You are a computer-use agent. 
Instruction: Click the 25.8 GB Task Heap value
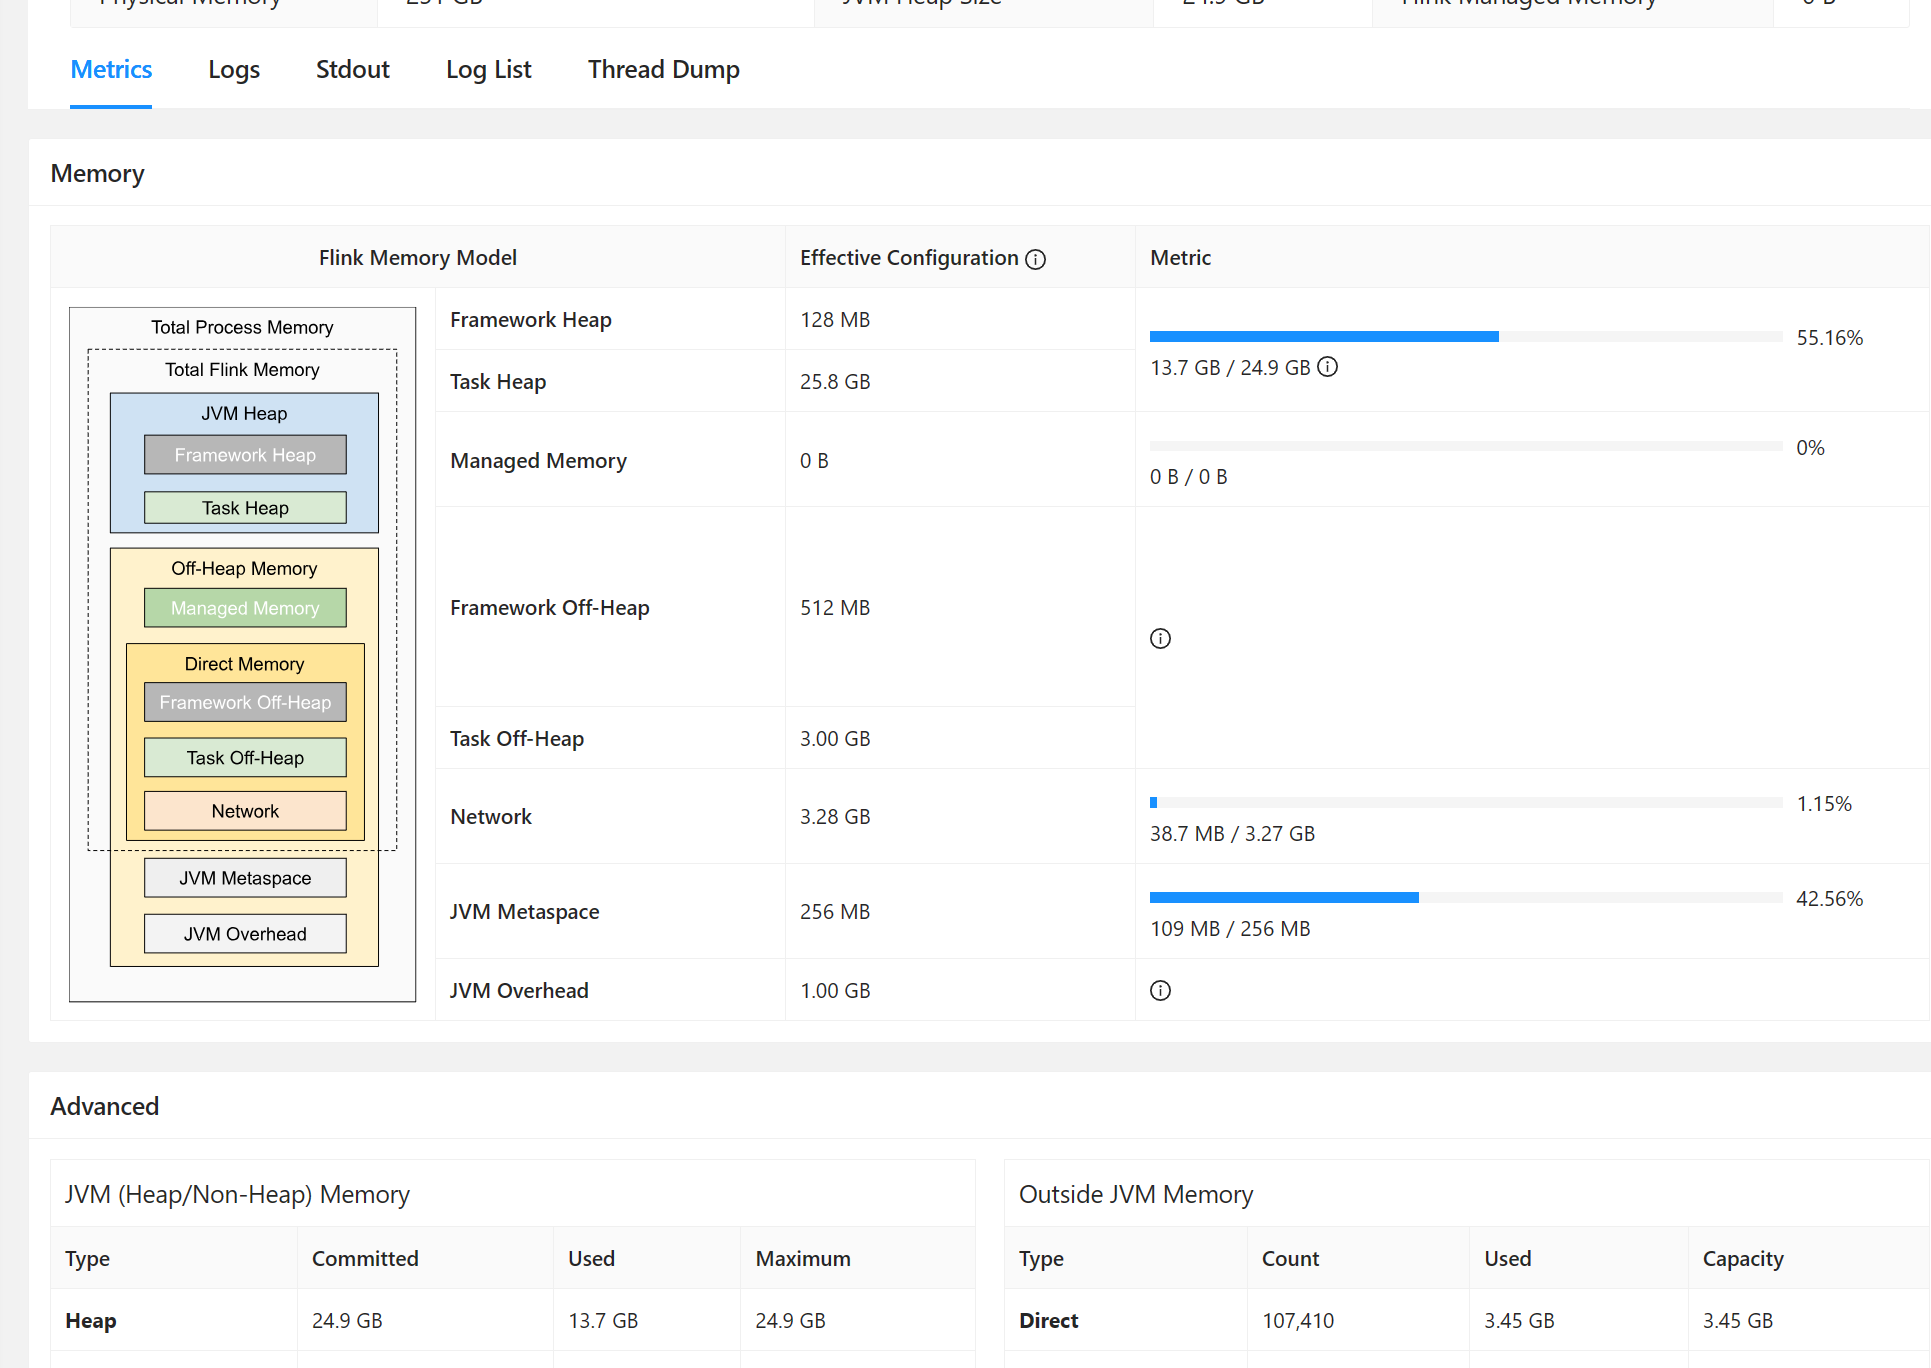coord(835,381)
